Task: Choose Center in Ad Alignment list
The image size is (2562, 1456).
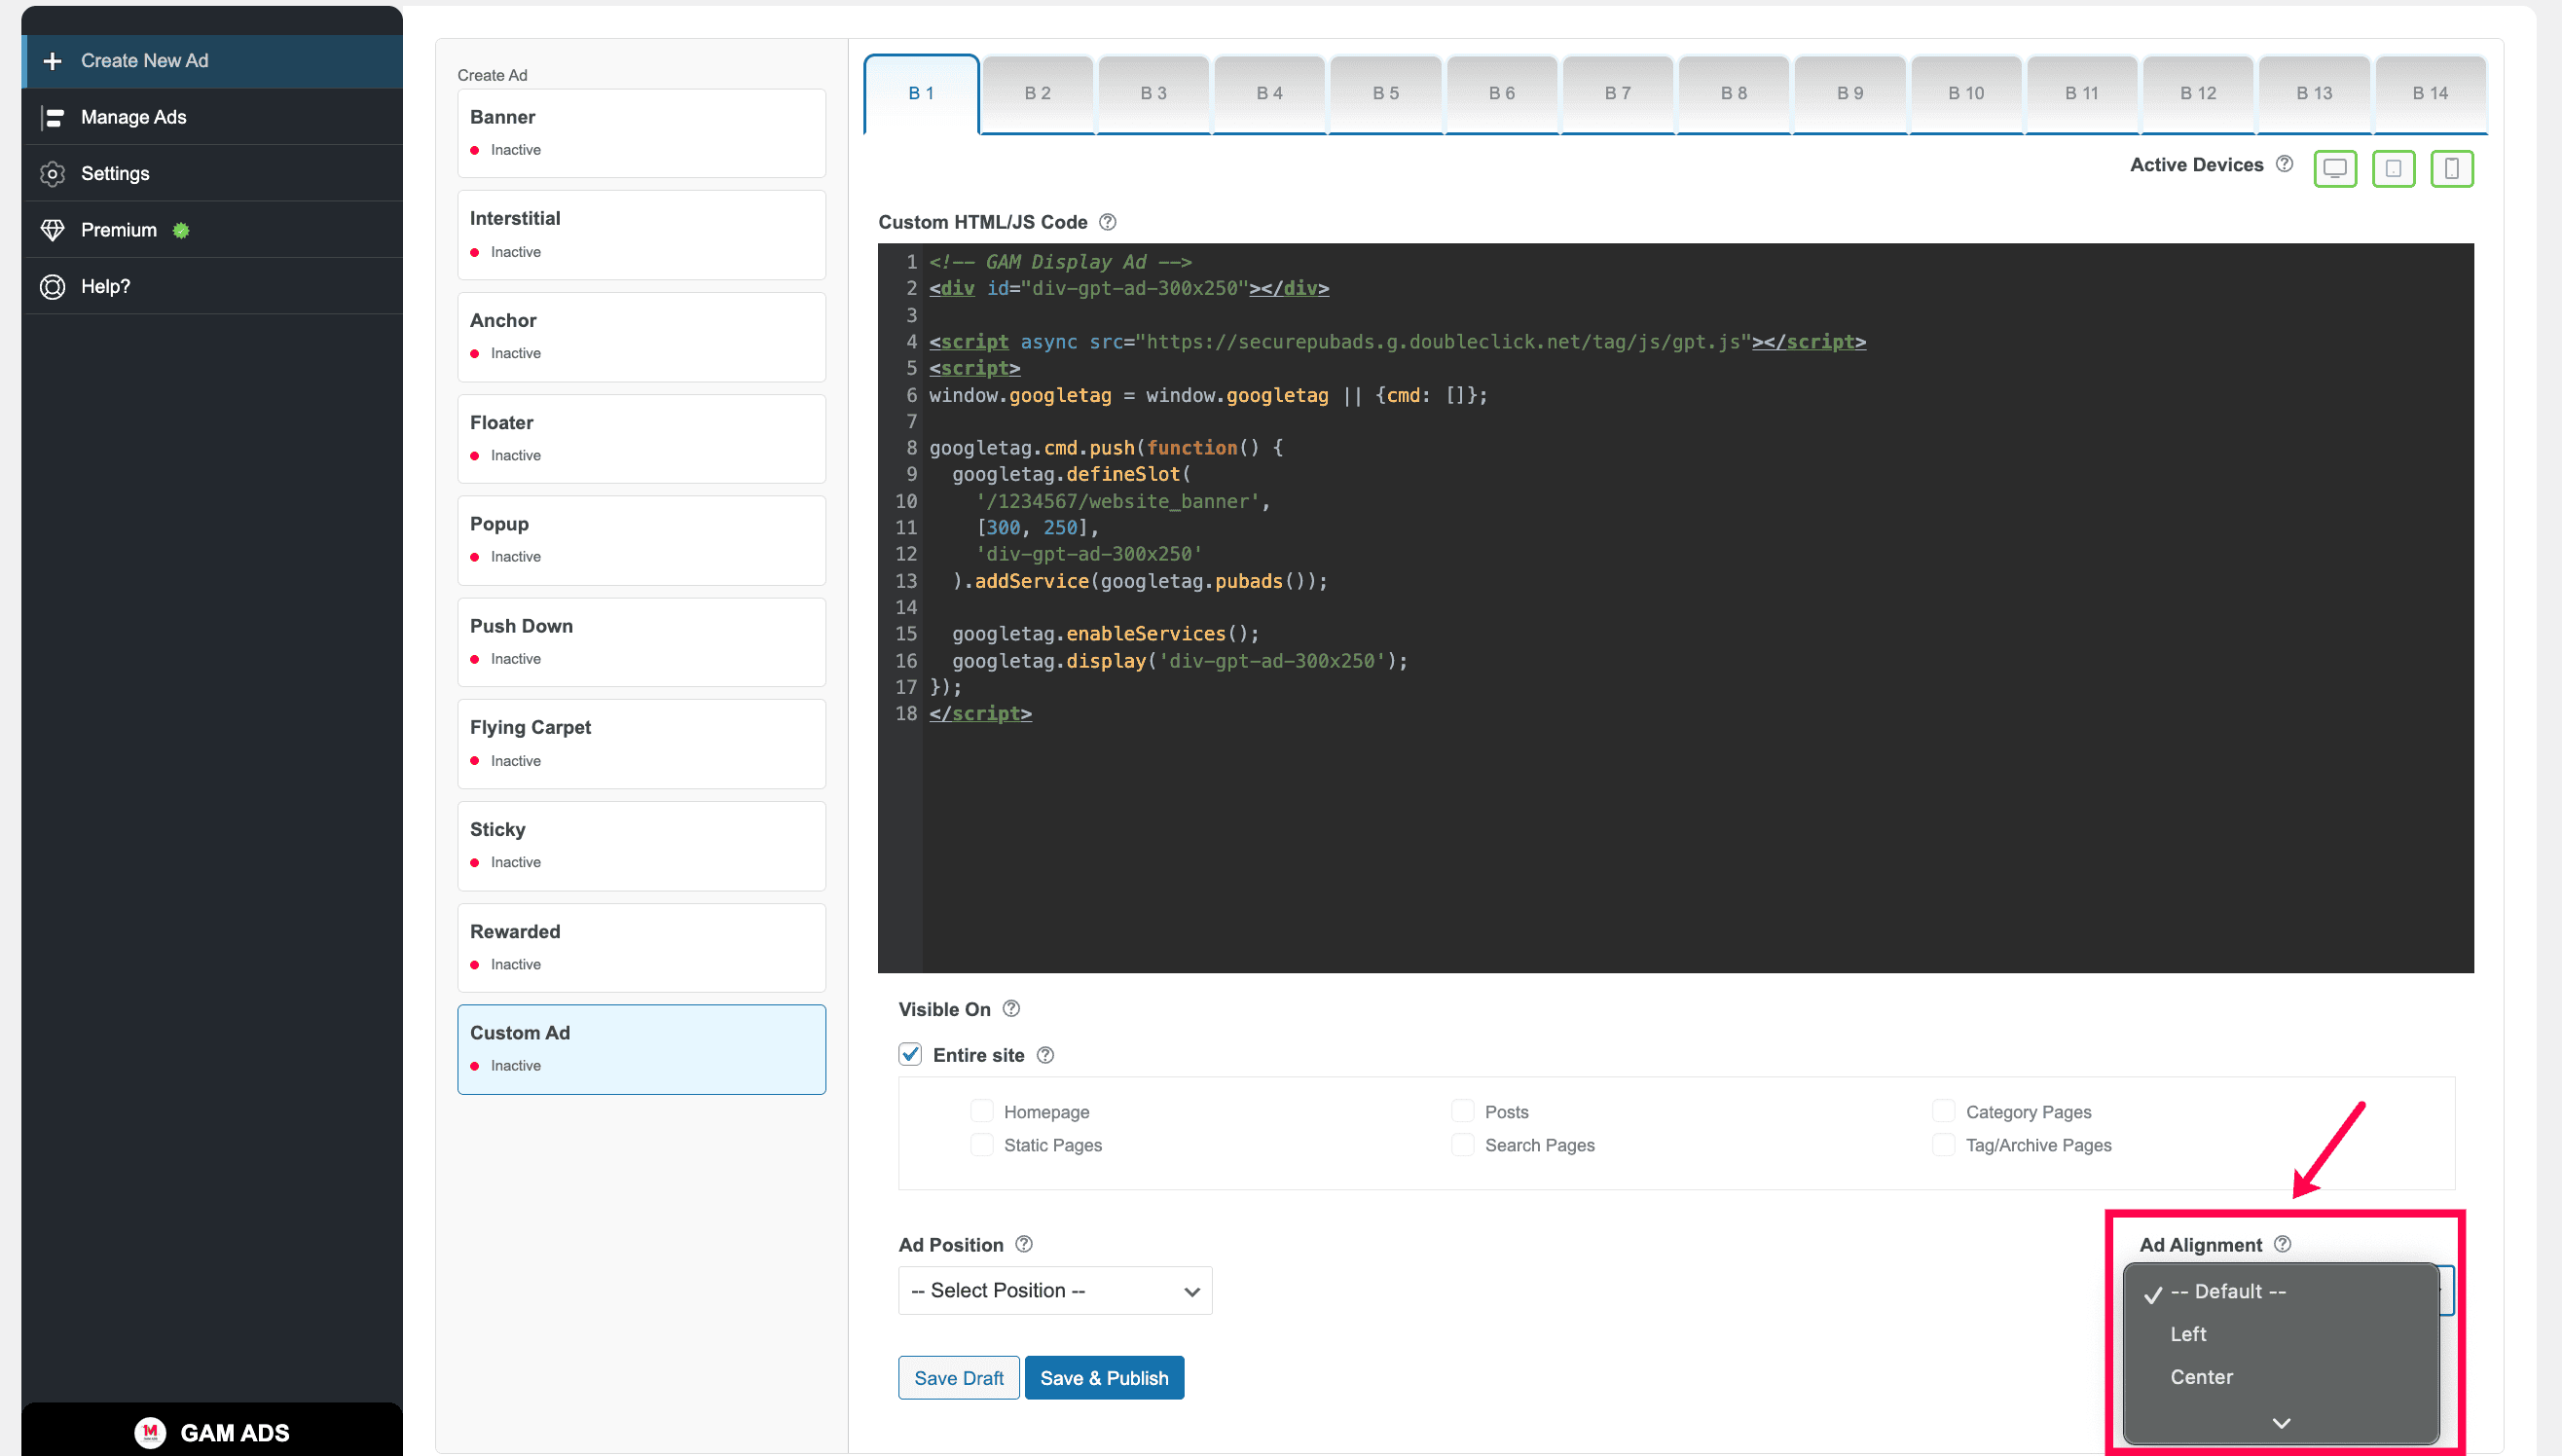Action: point(2279,1377)
